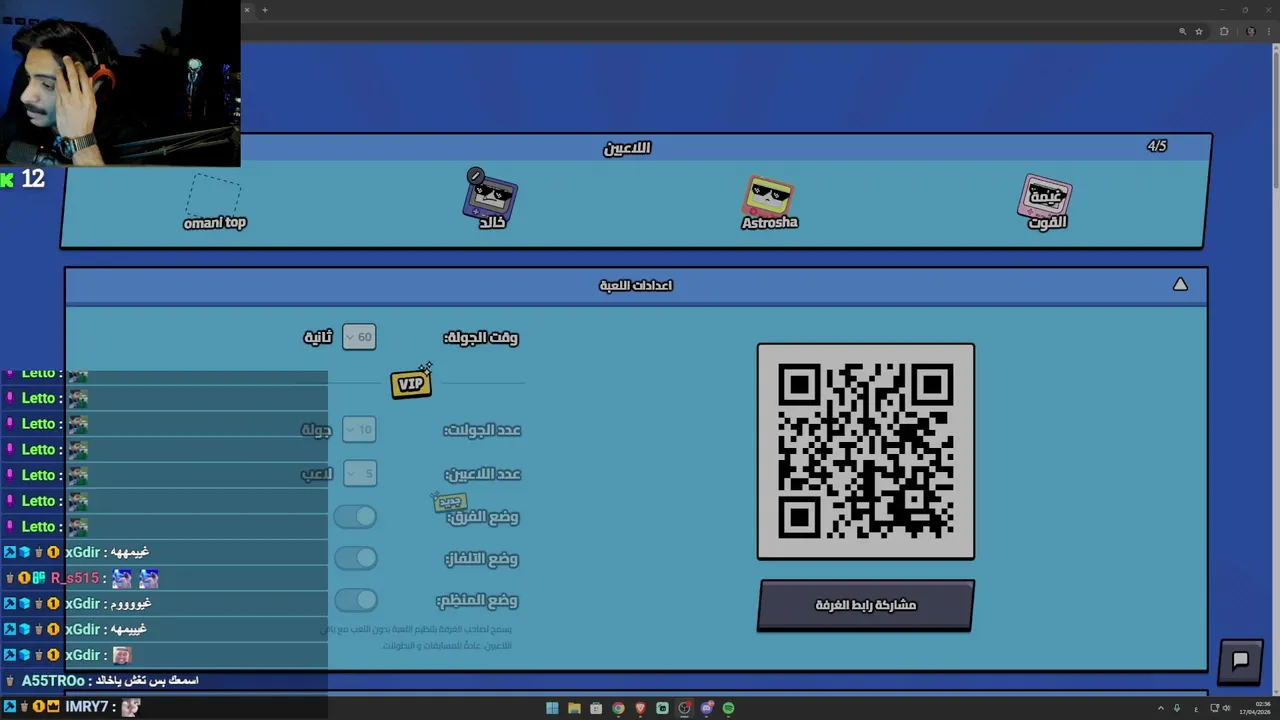Click the omani top player name
The width and height of the screenshot is (1280, 720).
[215, 223]
